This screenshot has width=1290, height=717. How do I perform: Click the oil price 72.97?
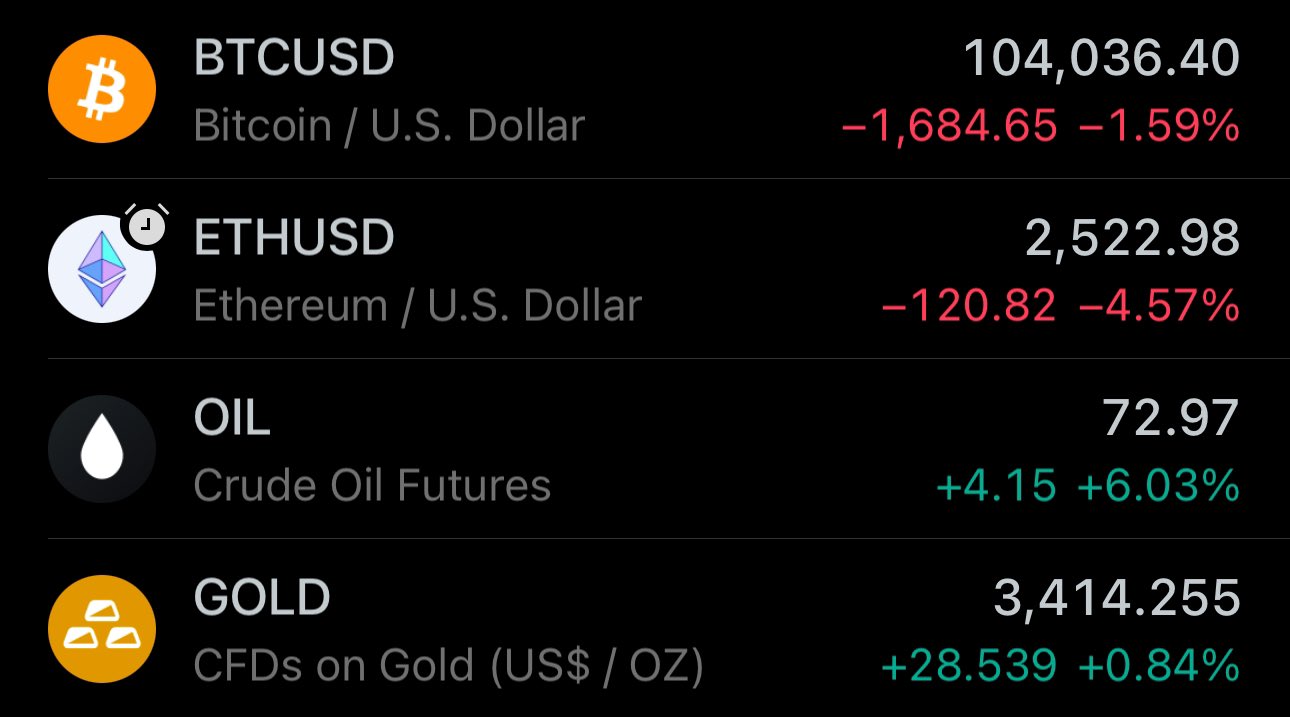point(1170,418)
